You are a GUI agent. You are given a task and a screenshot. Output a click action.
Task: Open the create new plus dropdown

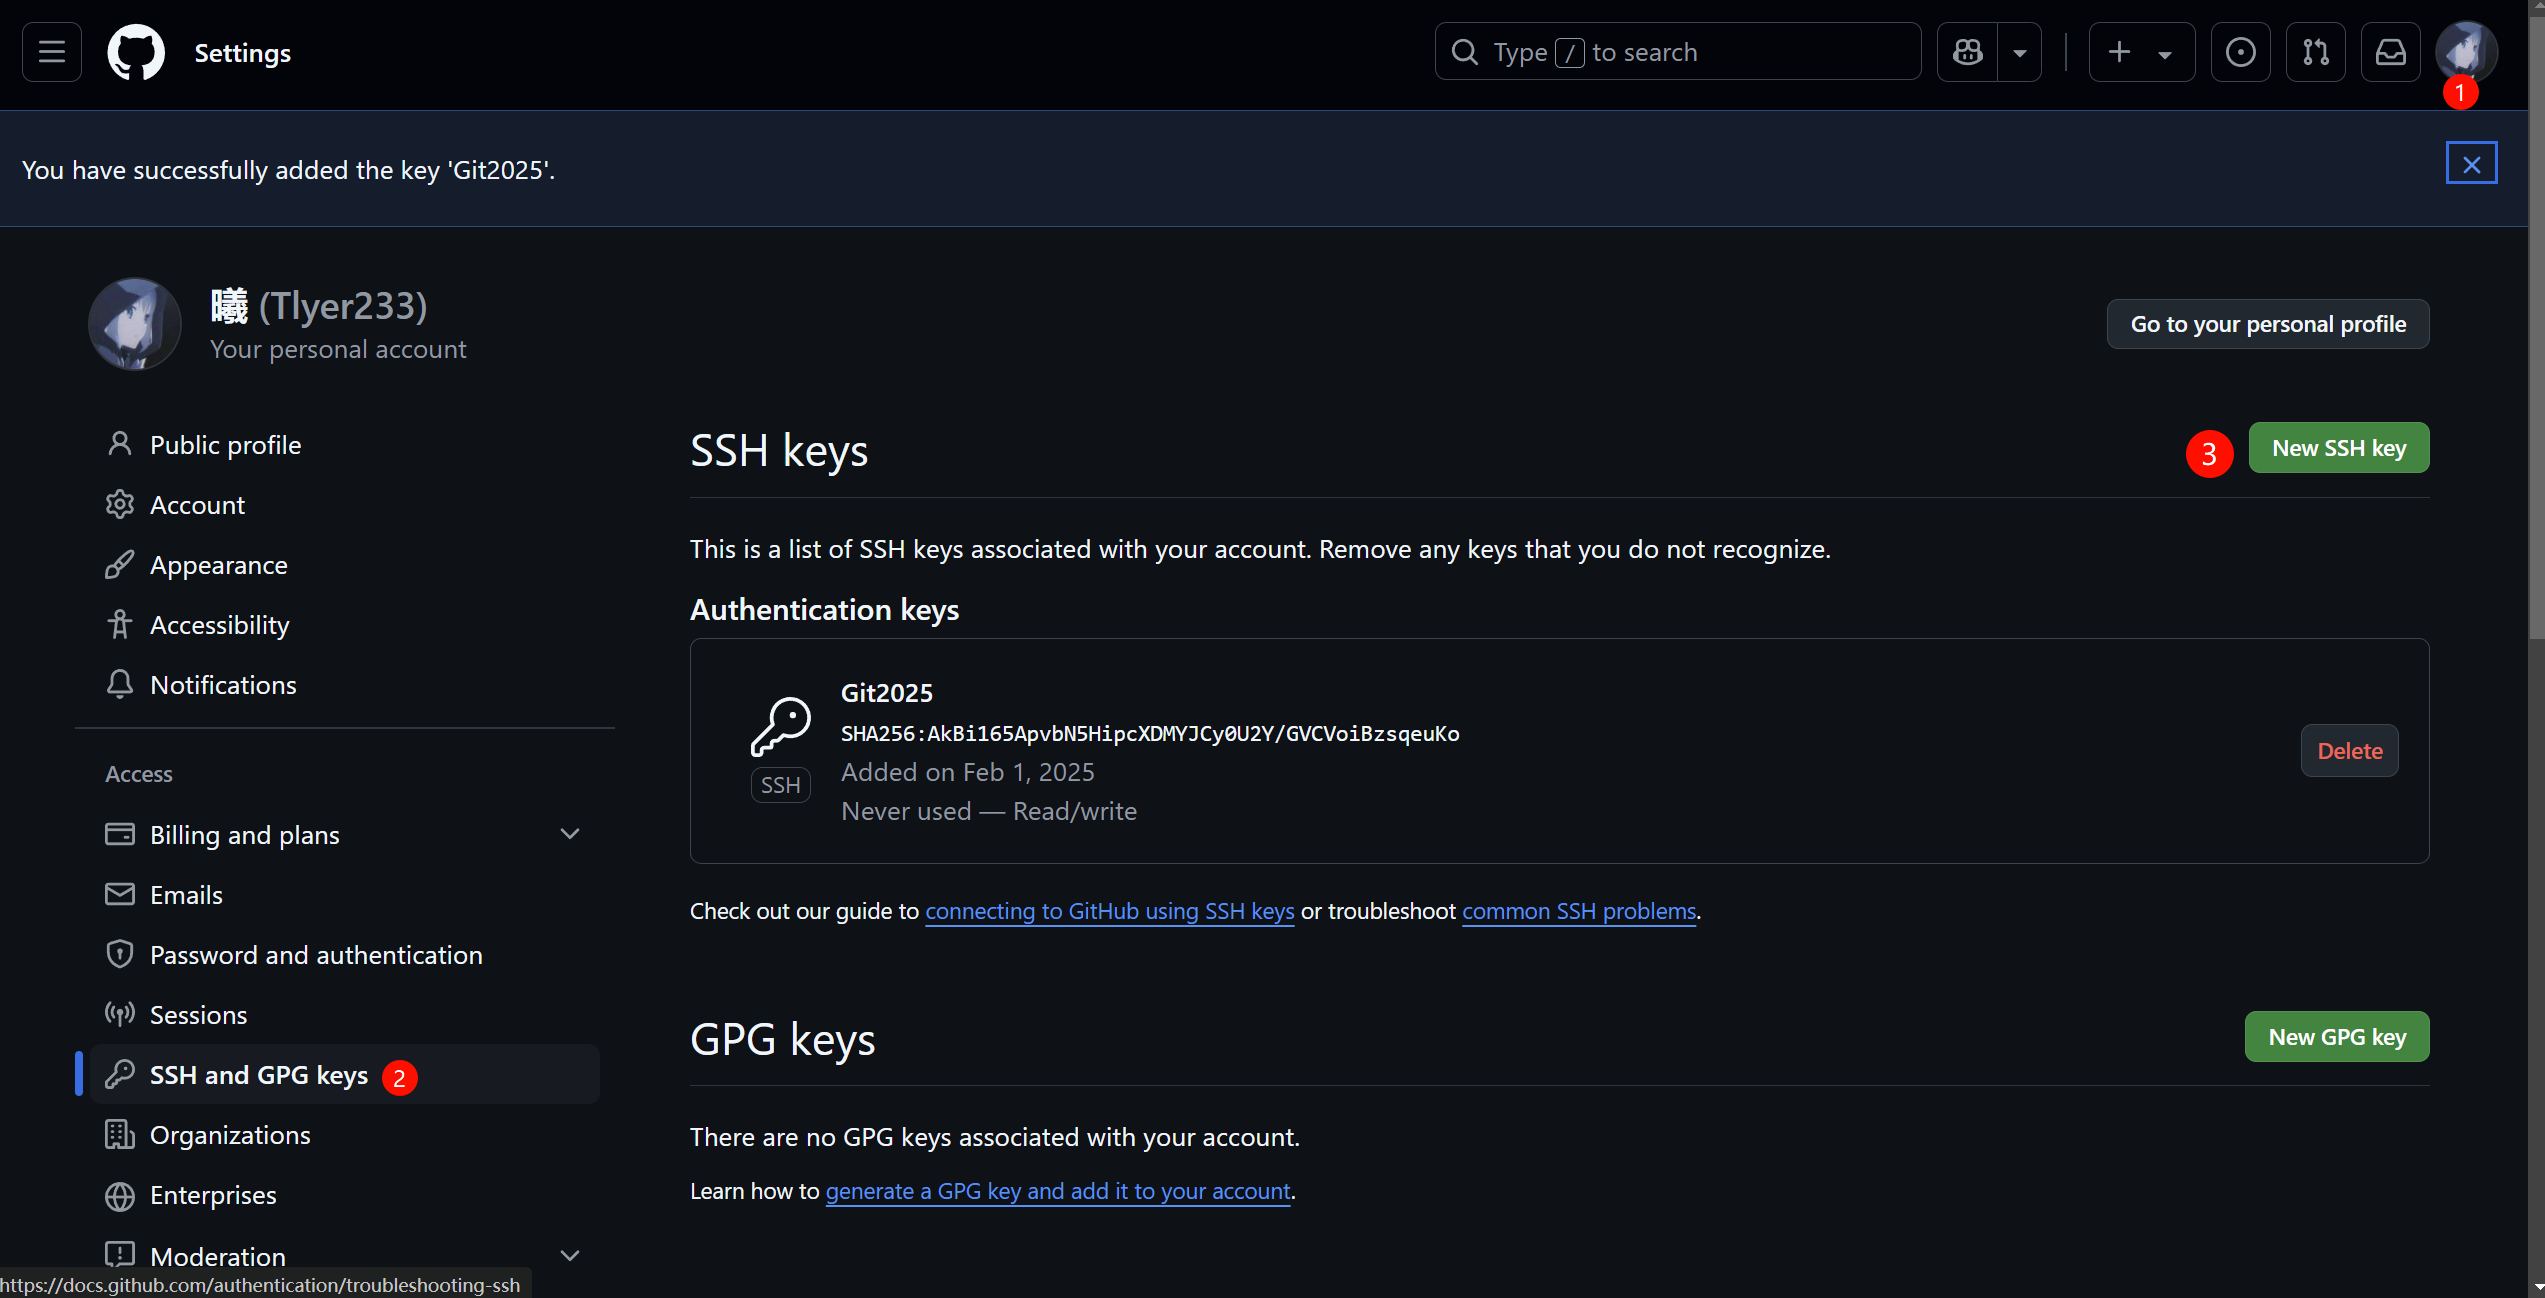pos(2140,52)
